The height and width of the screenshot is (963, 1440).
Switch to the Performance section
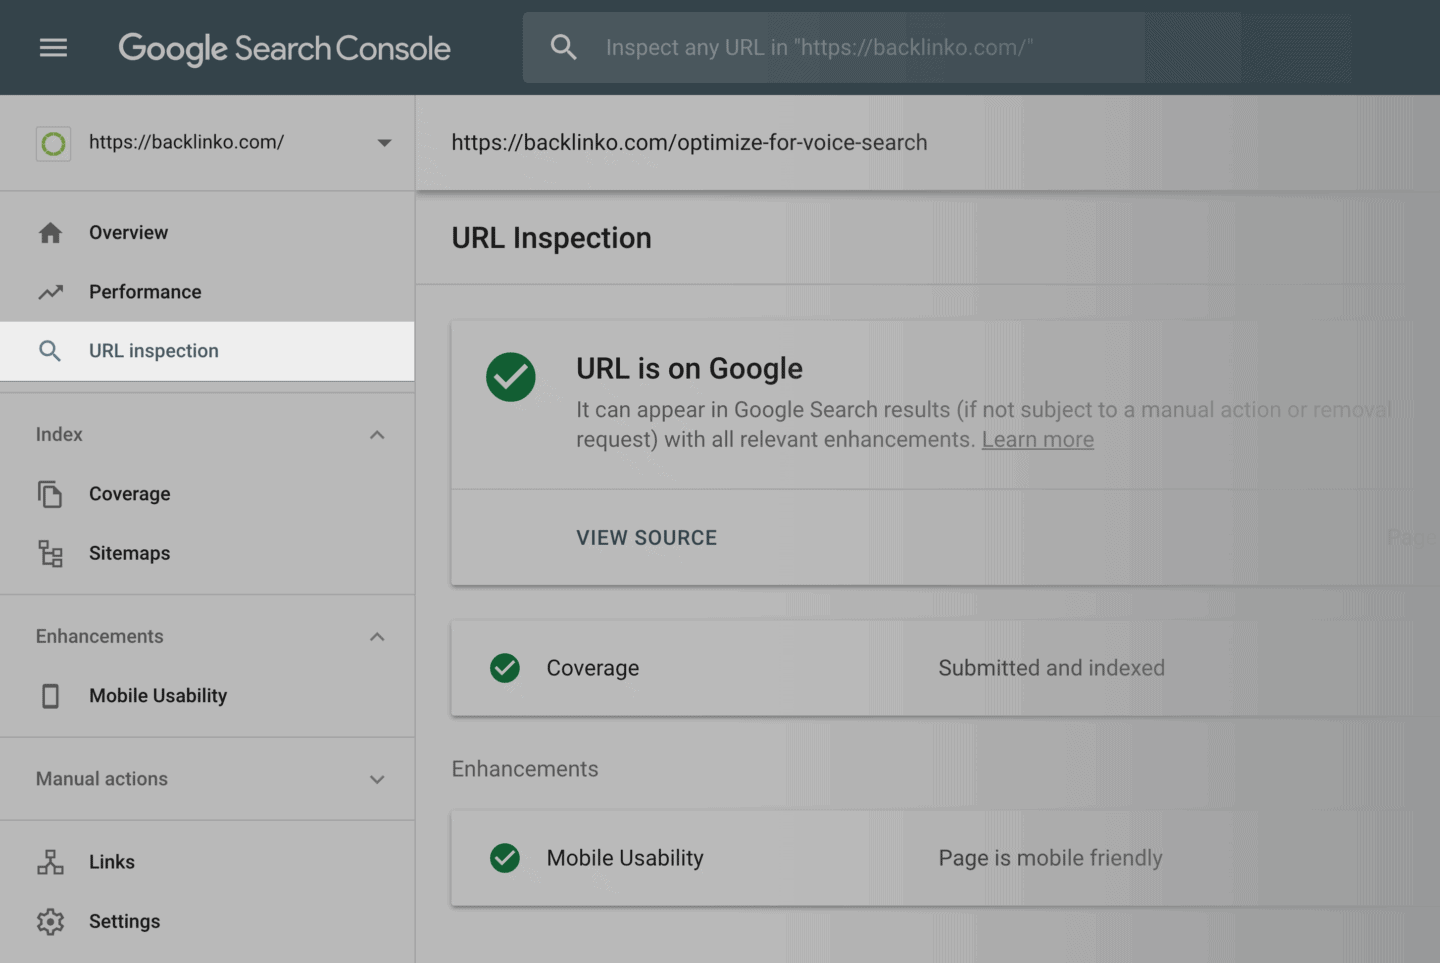pos(144,291)
